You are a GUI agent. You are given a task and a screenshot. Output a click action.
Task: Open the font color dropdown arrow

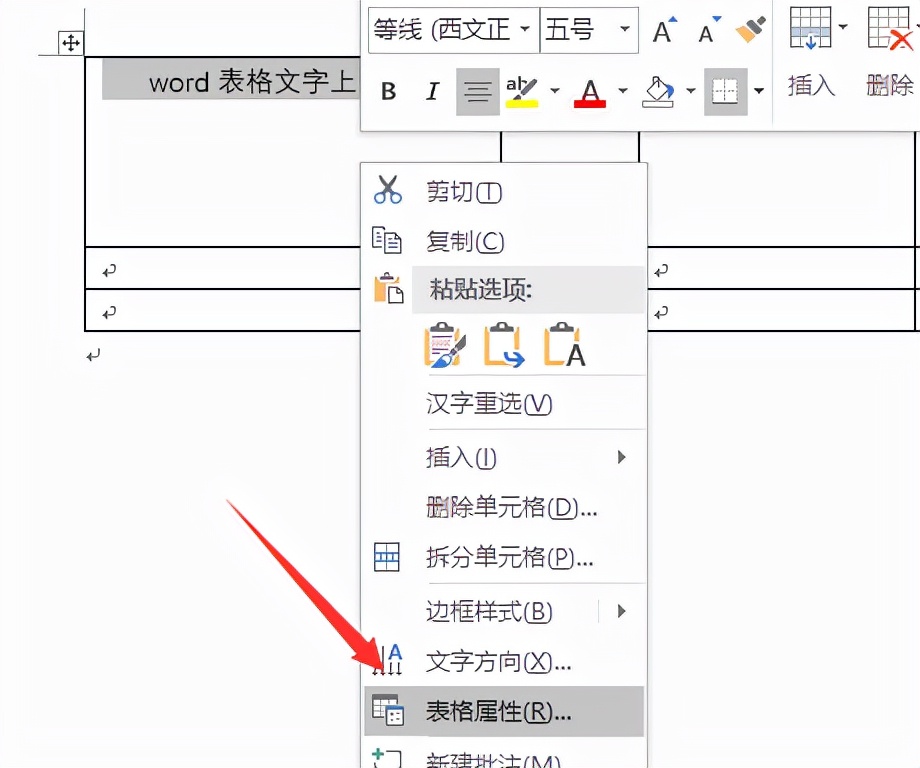[x=621, y=91]
